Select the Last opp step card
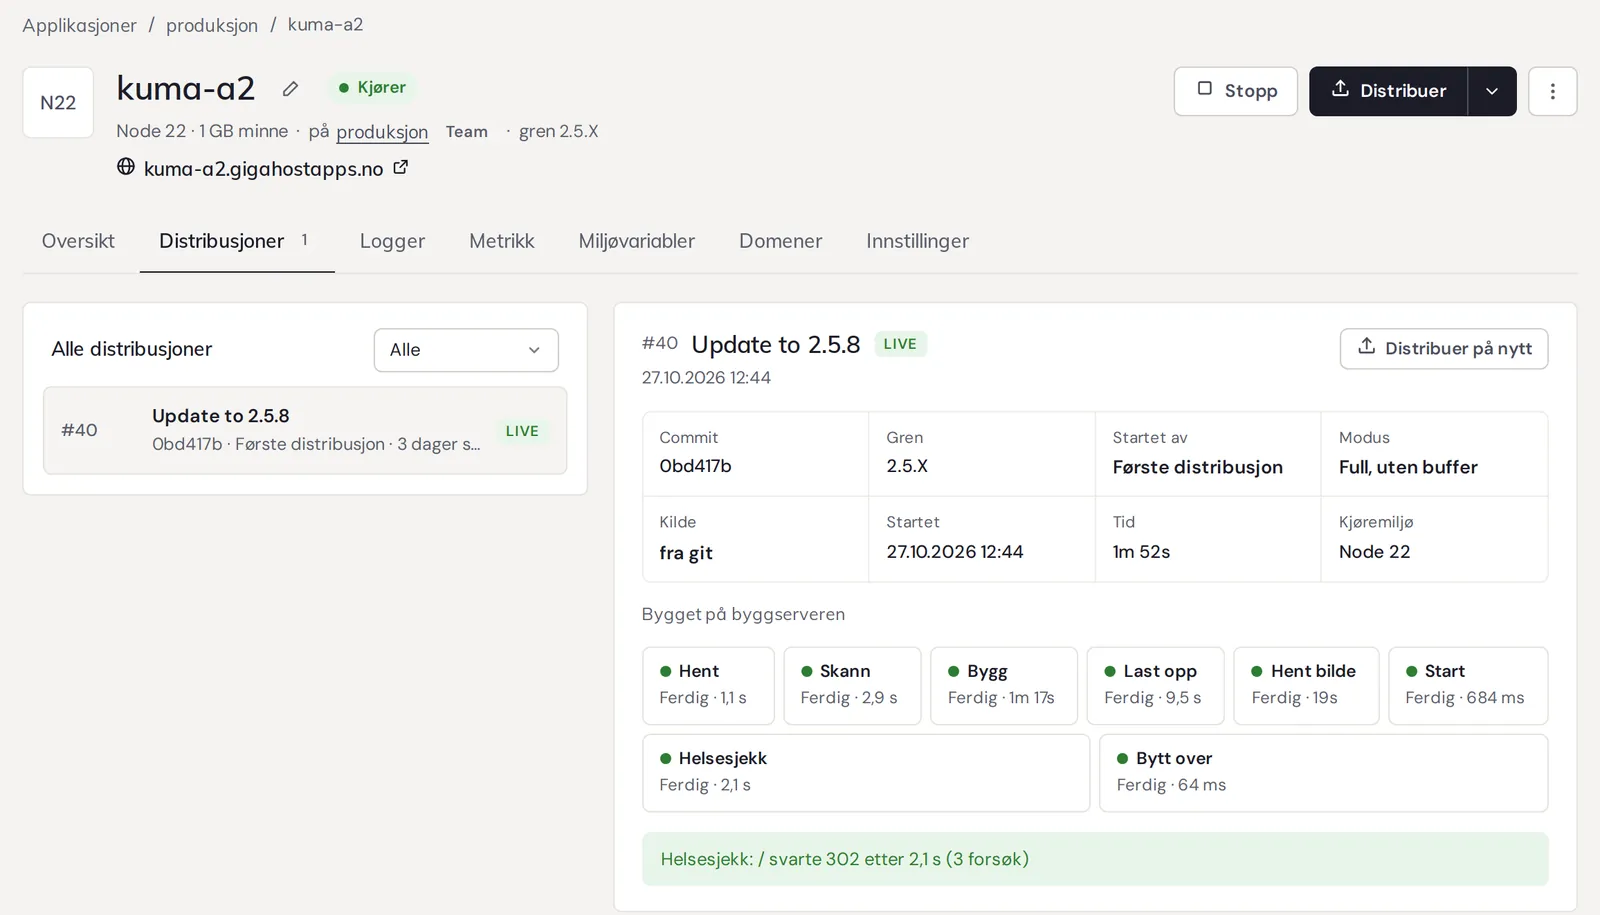 pyautogui.click(x=1155, y=685)
